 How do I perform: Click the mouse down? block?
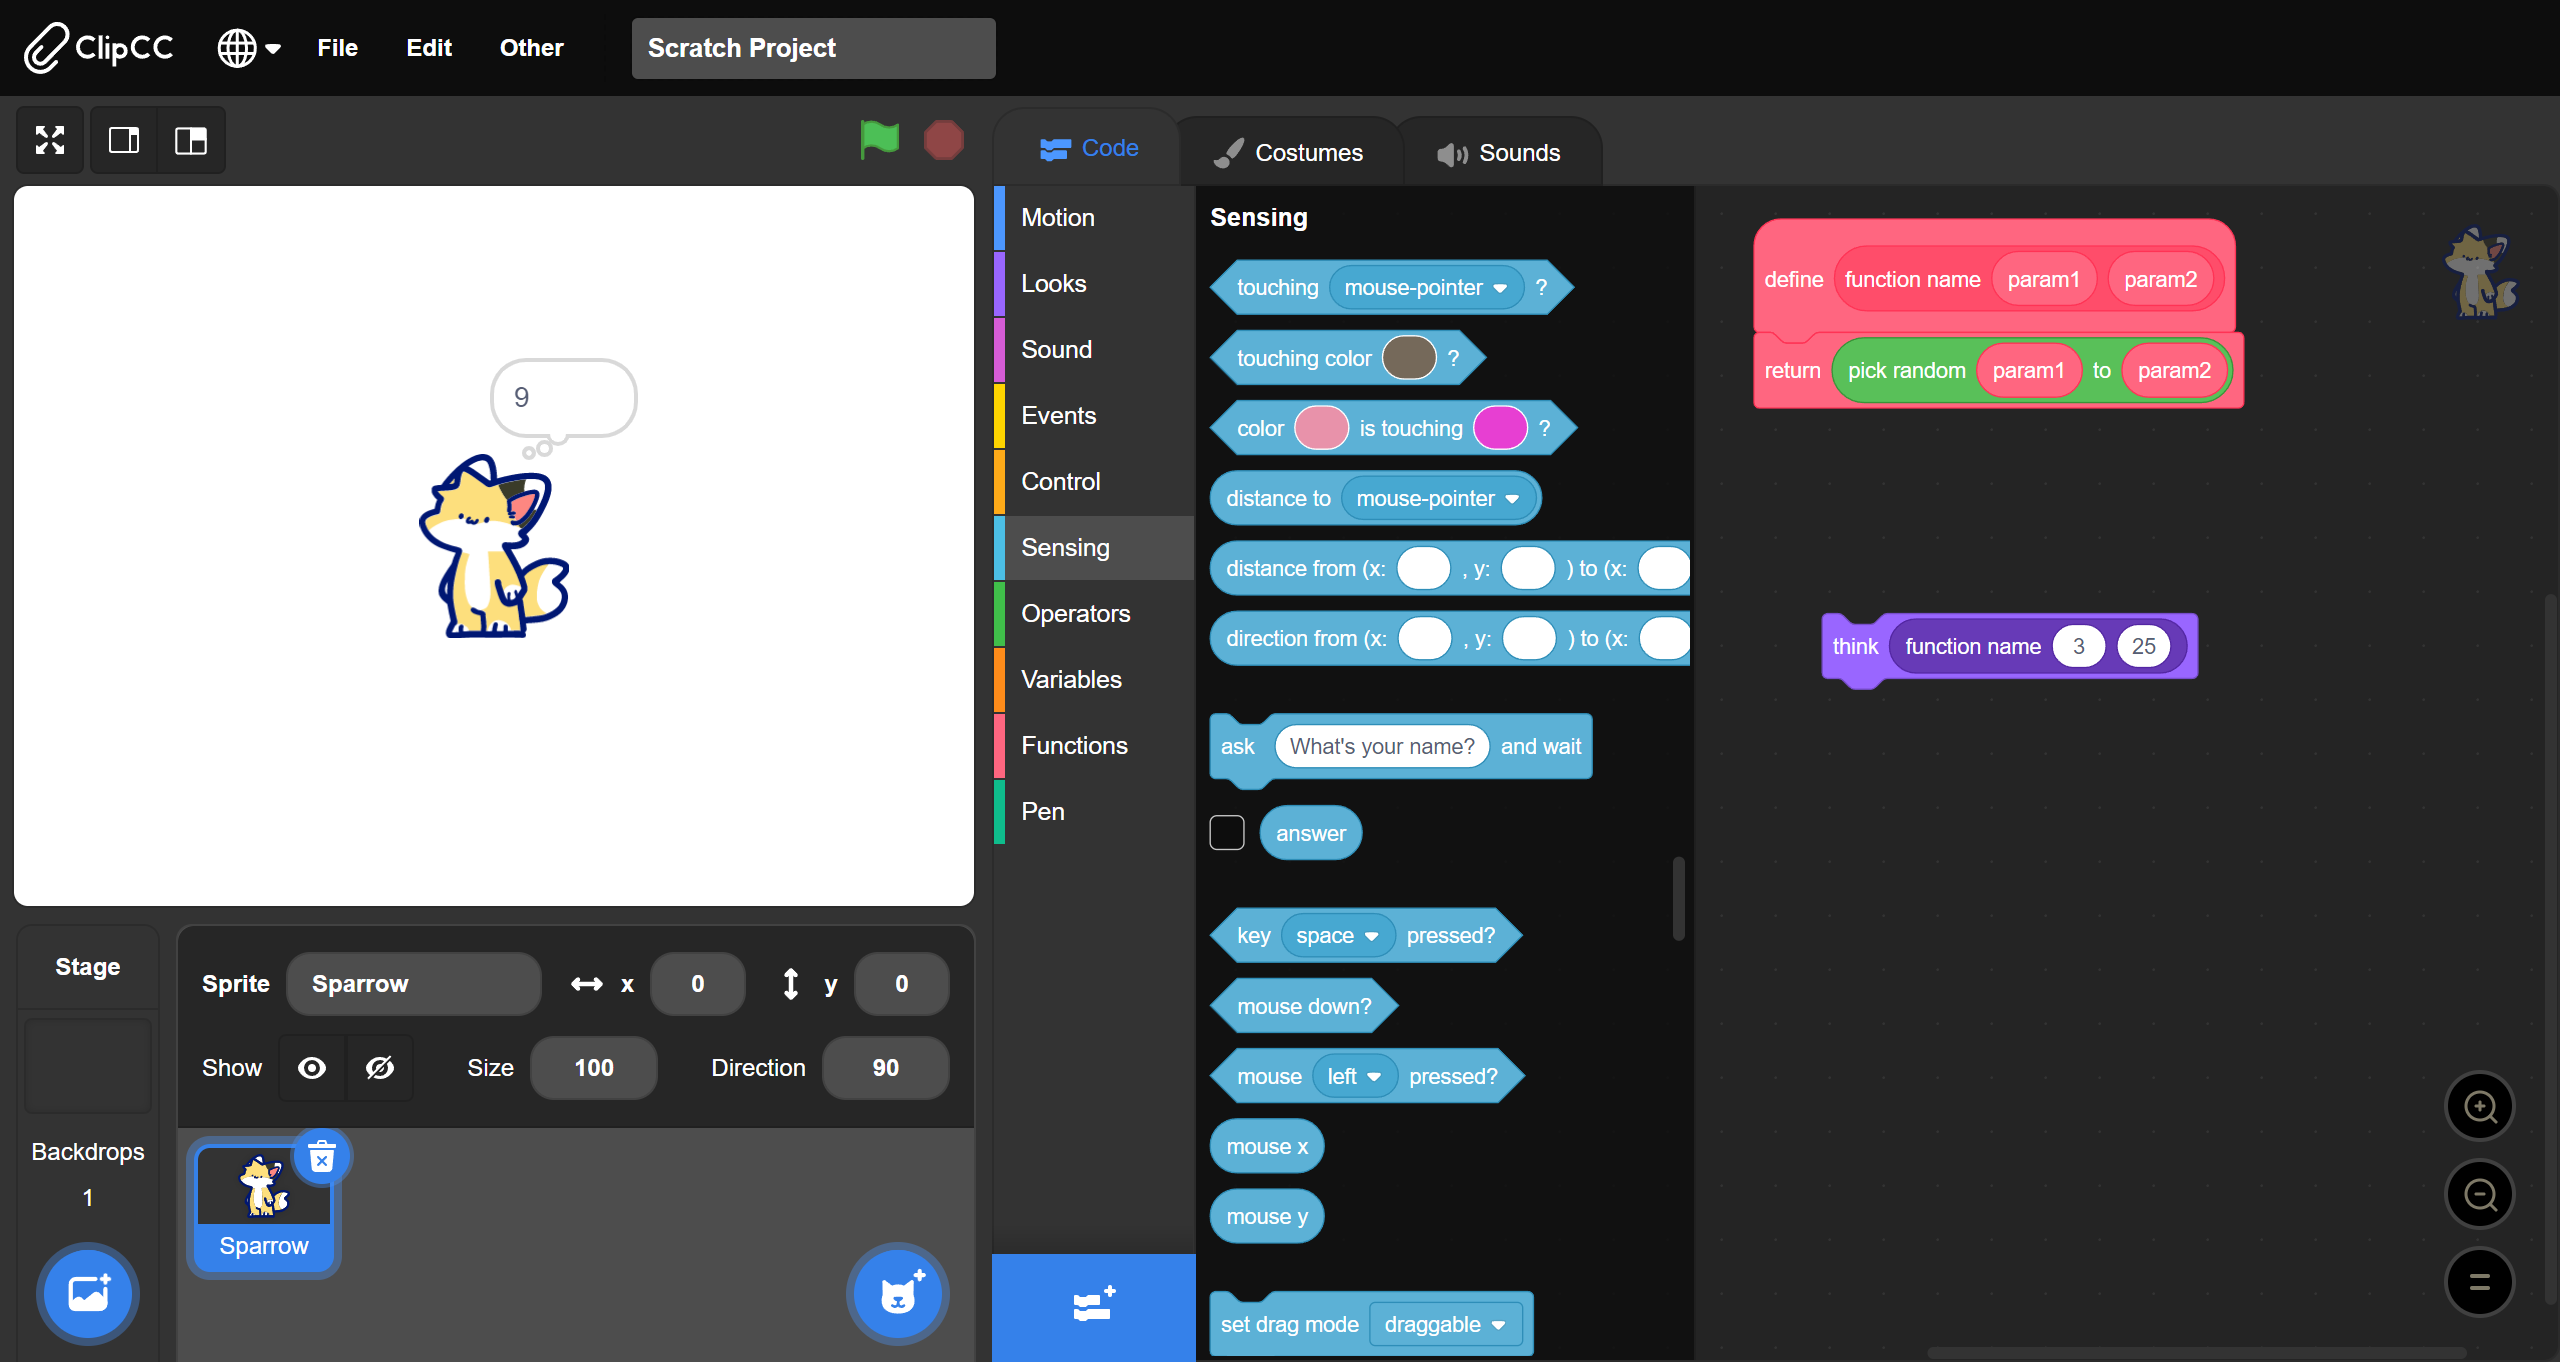pyautogui.click(x=1304, y=1006)
